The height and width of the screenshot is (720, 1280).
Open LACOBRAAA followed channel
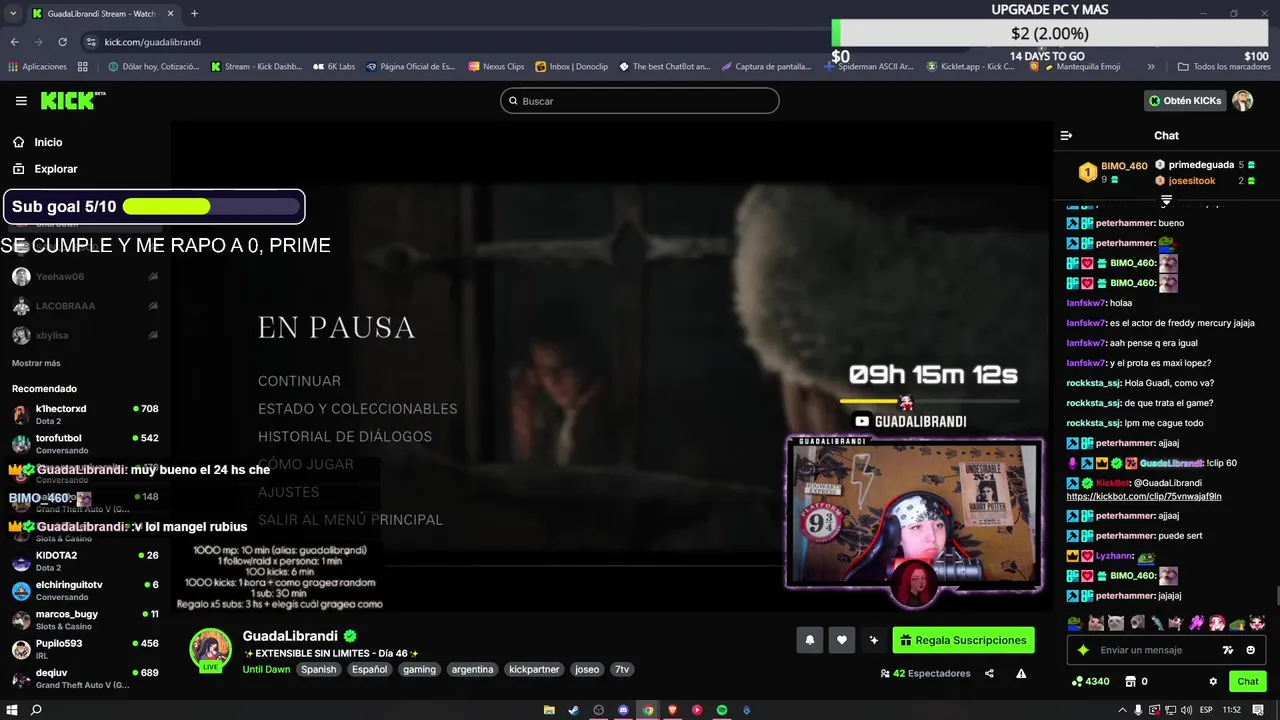pyautogui.click(x=85, y=306)
